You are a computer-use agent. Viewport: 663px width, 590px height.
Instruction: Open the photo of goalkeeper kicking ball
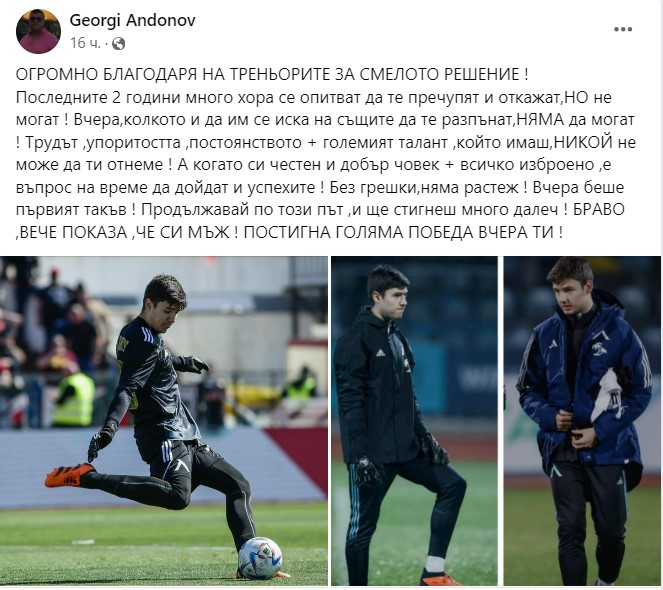click(x=164, y=421)
